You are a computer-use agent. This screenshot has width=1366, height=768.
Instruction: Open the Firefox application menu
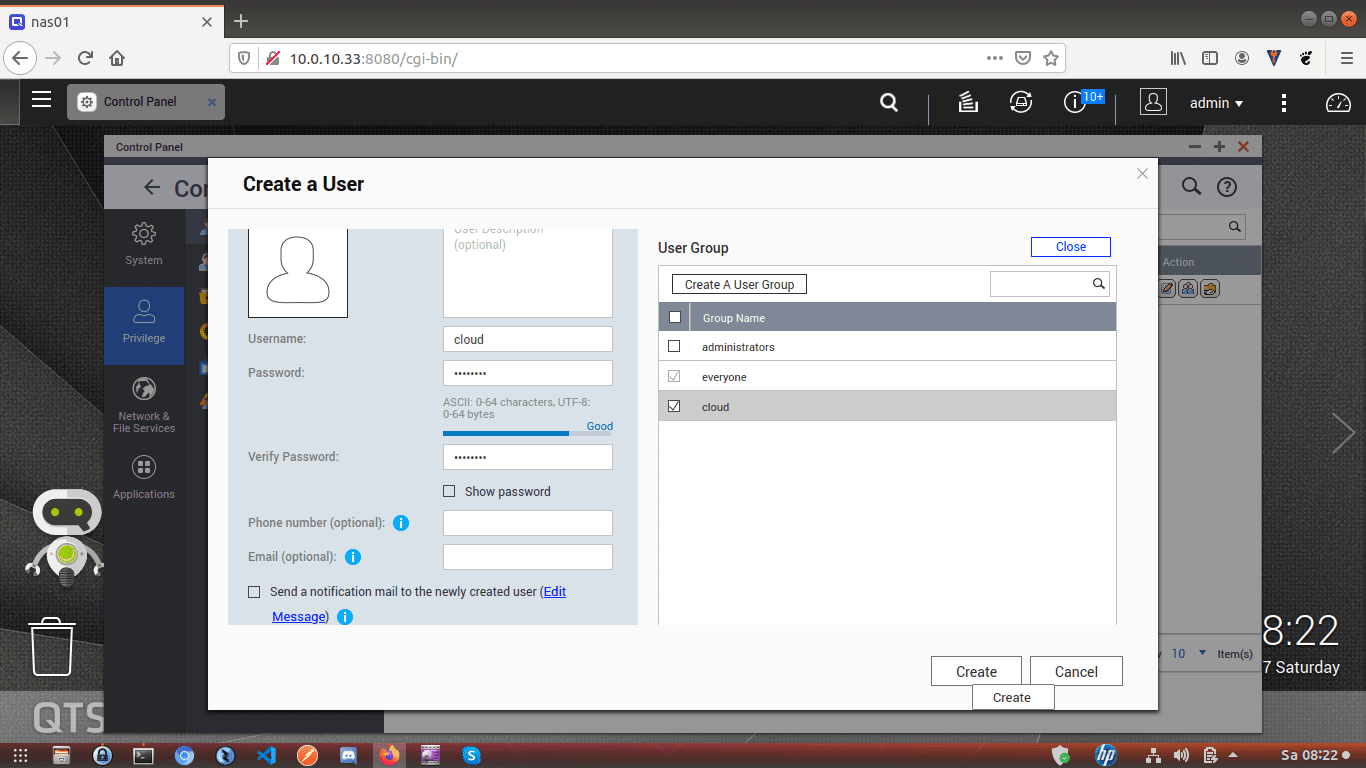point(1346,58)
